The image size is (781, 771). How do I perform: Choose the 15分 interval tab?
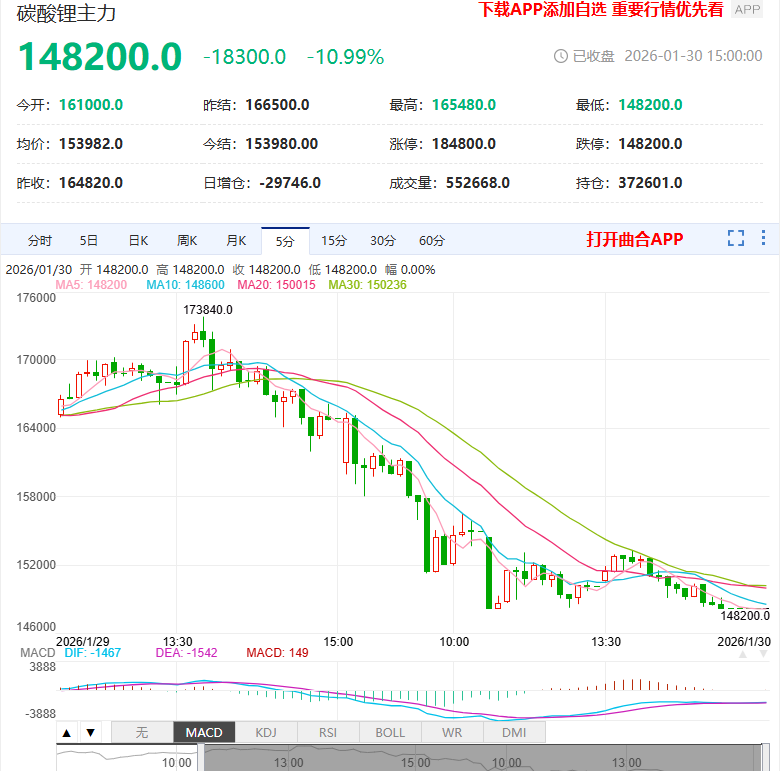tap(334, 241)
